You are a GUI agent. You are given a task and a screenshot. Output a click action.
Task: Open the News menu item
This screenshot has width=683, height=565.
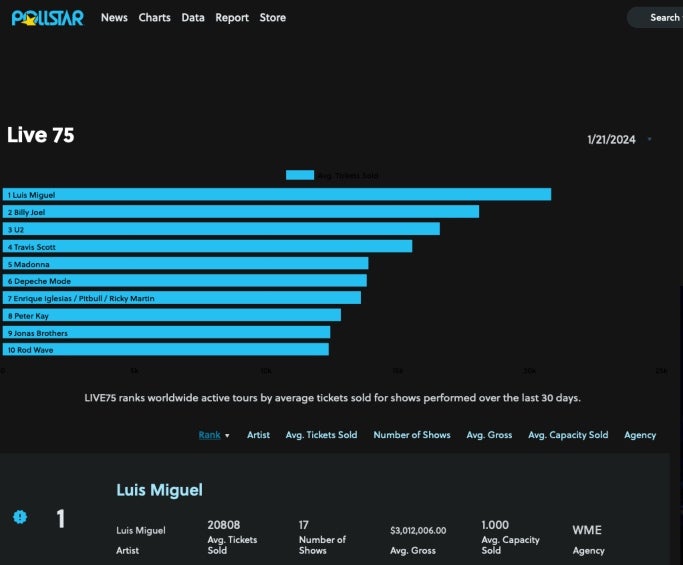[x=114, y=17]
